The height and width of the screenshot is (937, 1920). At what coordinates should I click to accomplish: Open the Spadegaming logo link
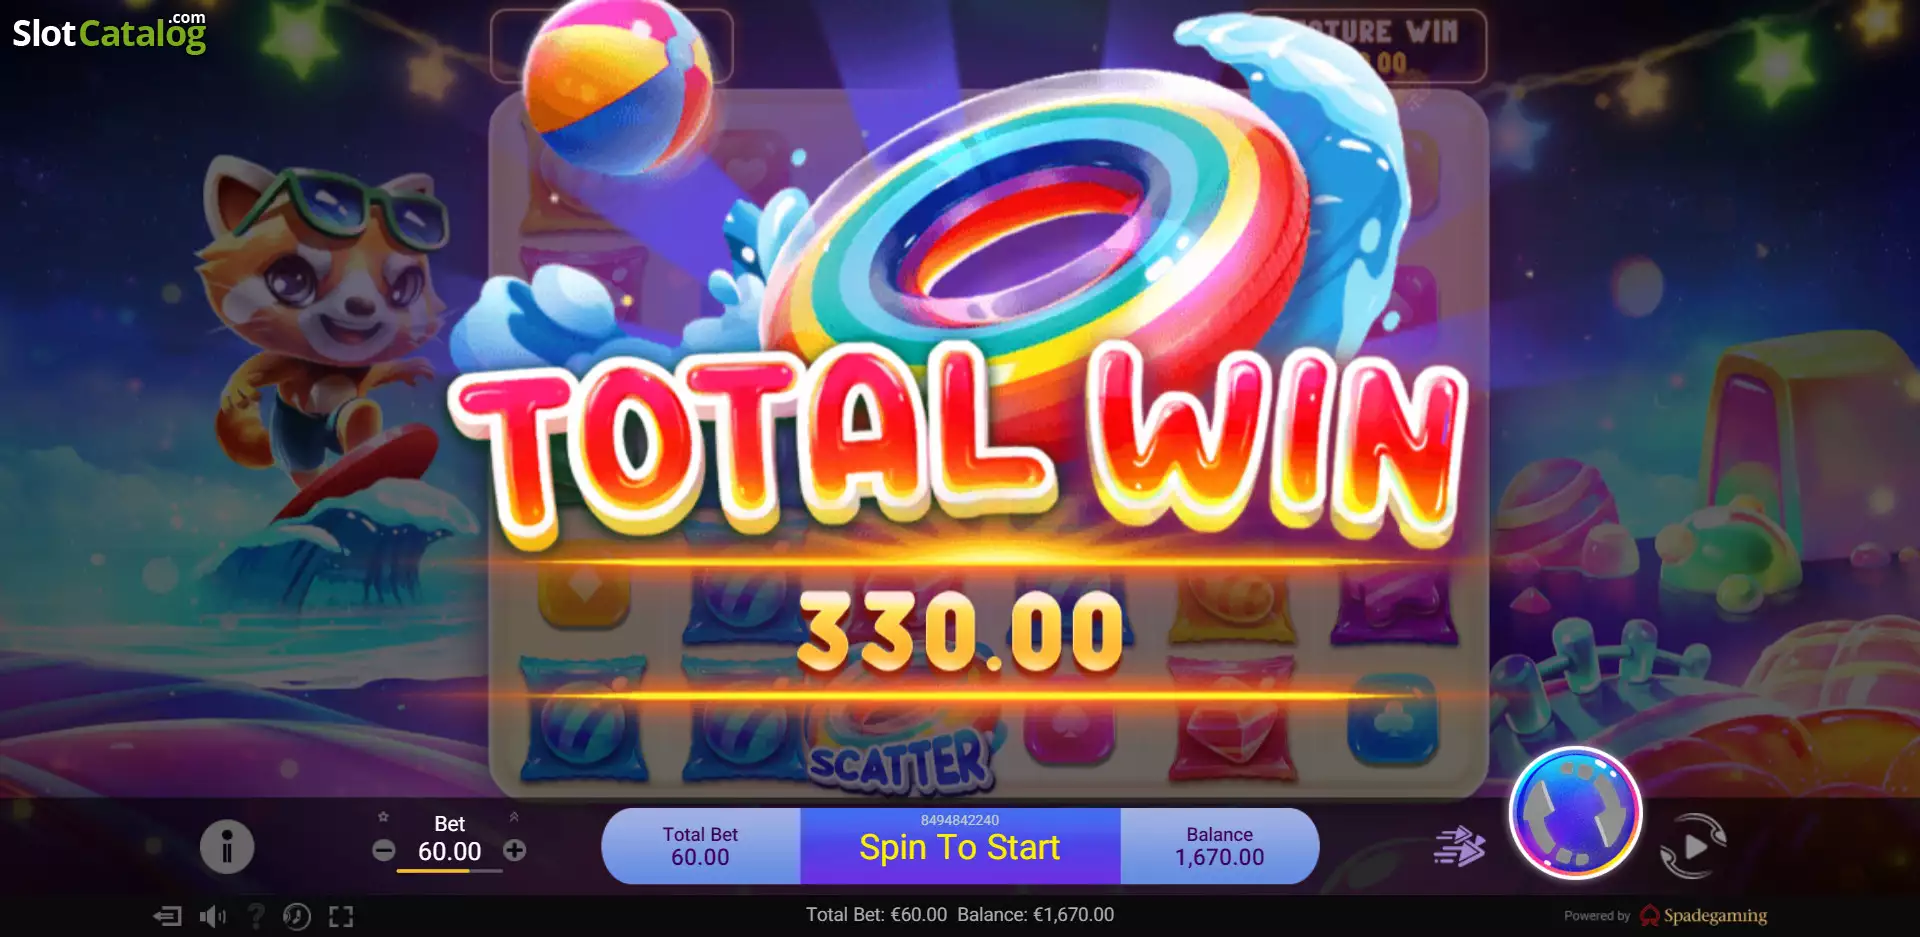point(1703,915)
